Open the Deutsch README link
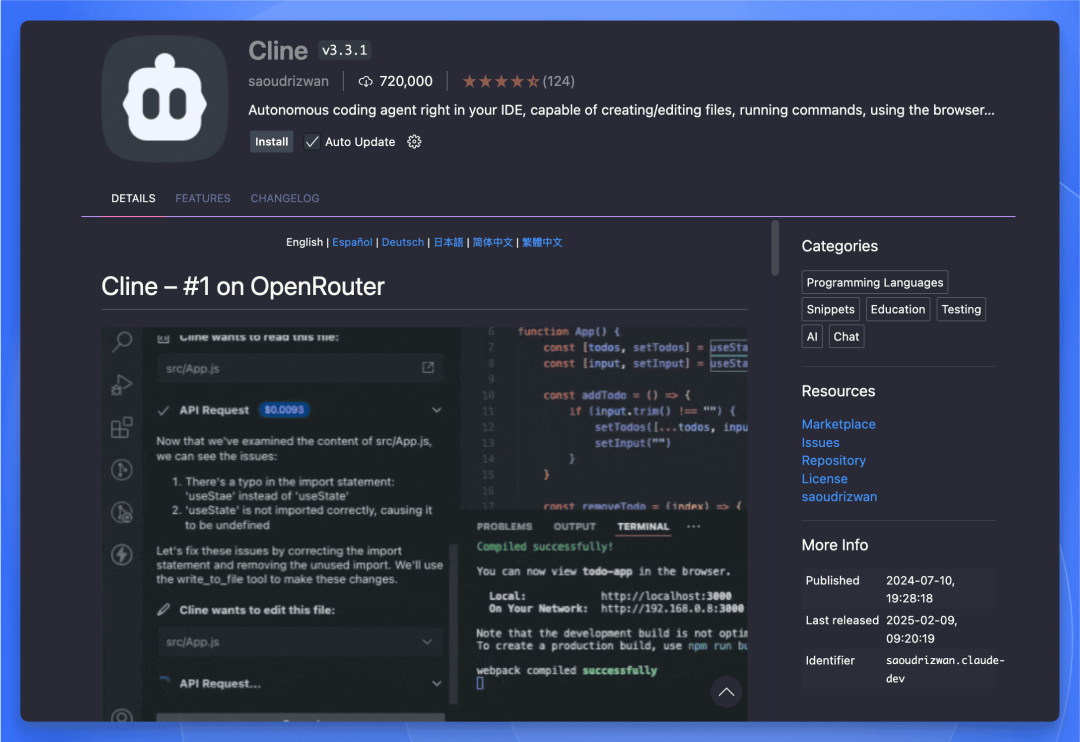The width and height of the screenshot is (1080, 742). [x=403, y=243]
